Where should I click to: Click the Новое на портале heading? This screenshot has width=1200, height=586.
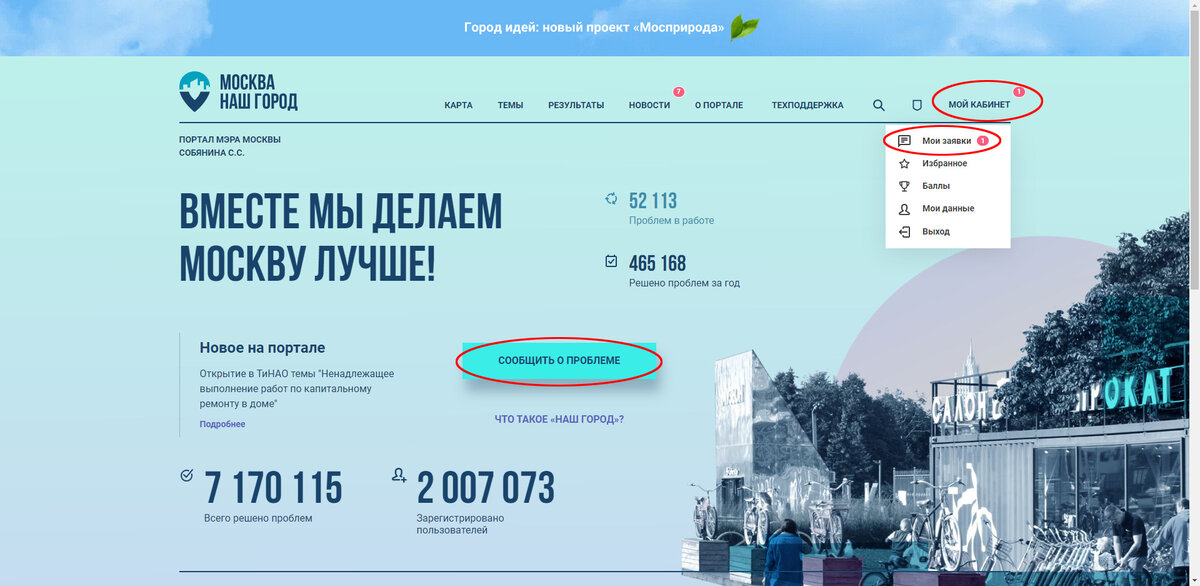tap(262, 348)
